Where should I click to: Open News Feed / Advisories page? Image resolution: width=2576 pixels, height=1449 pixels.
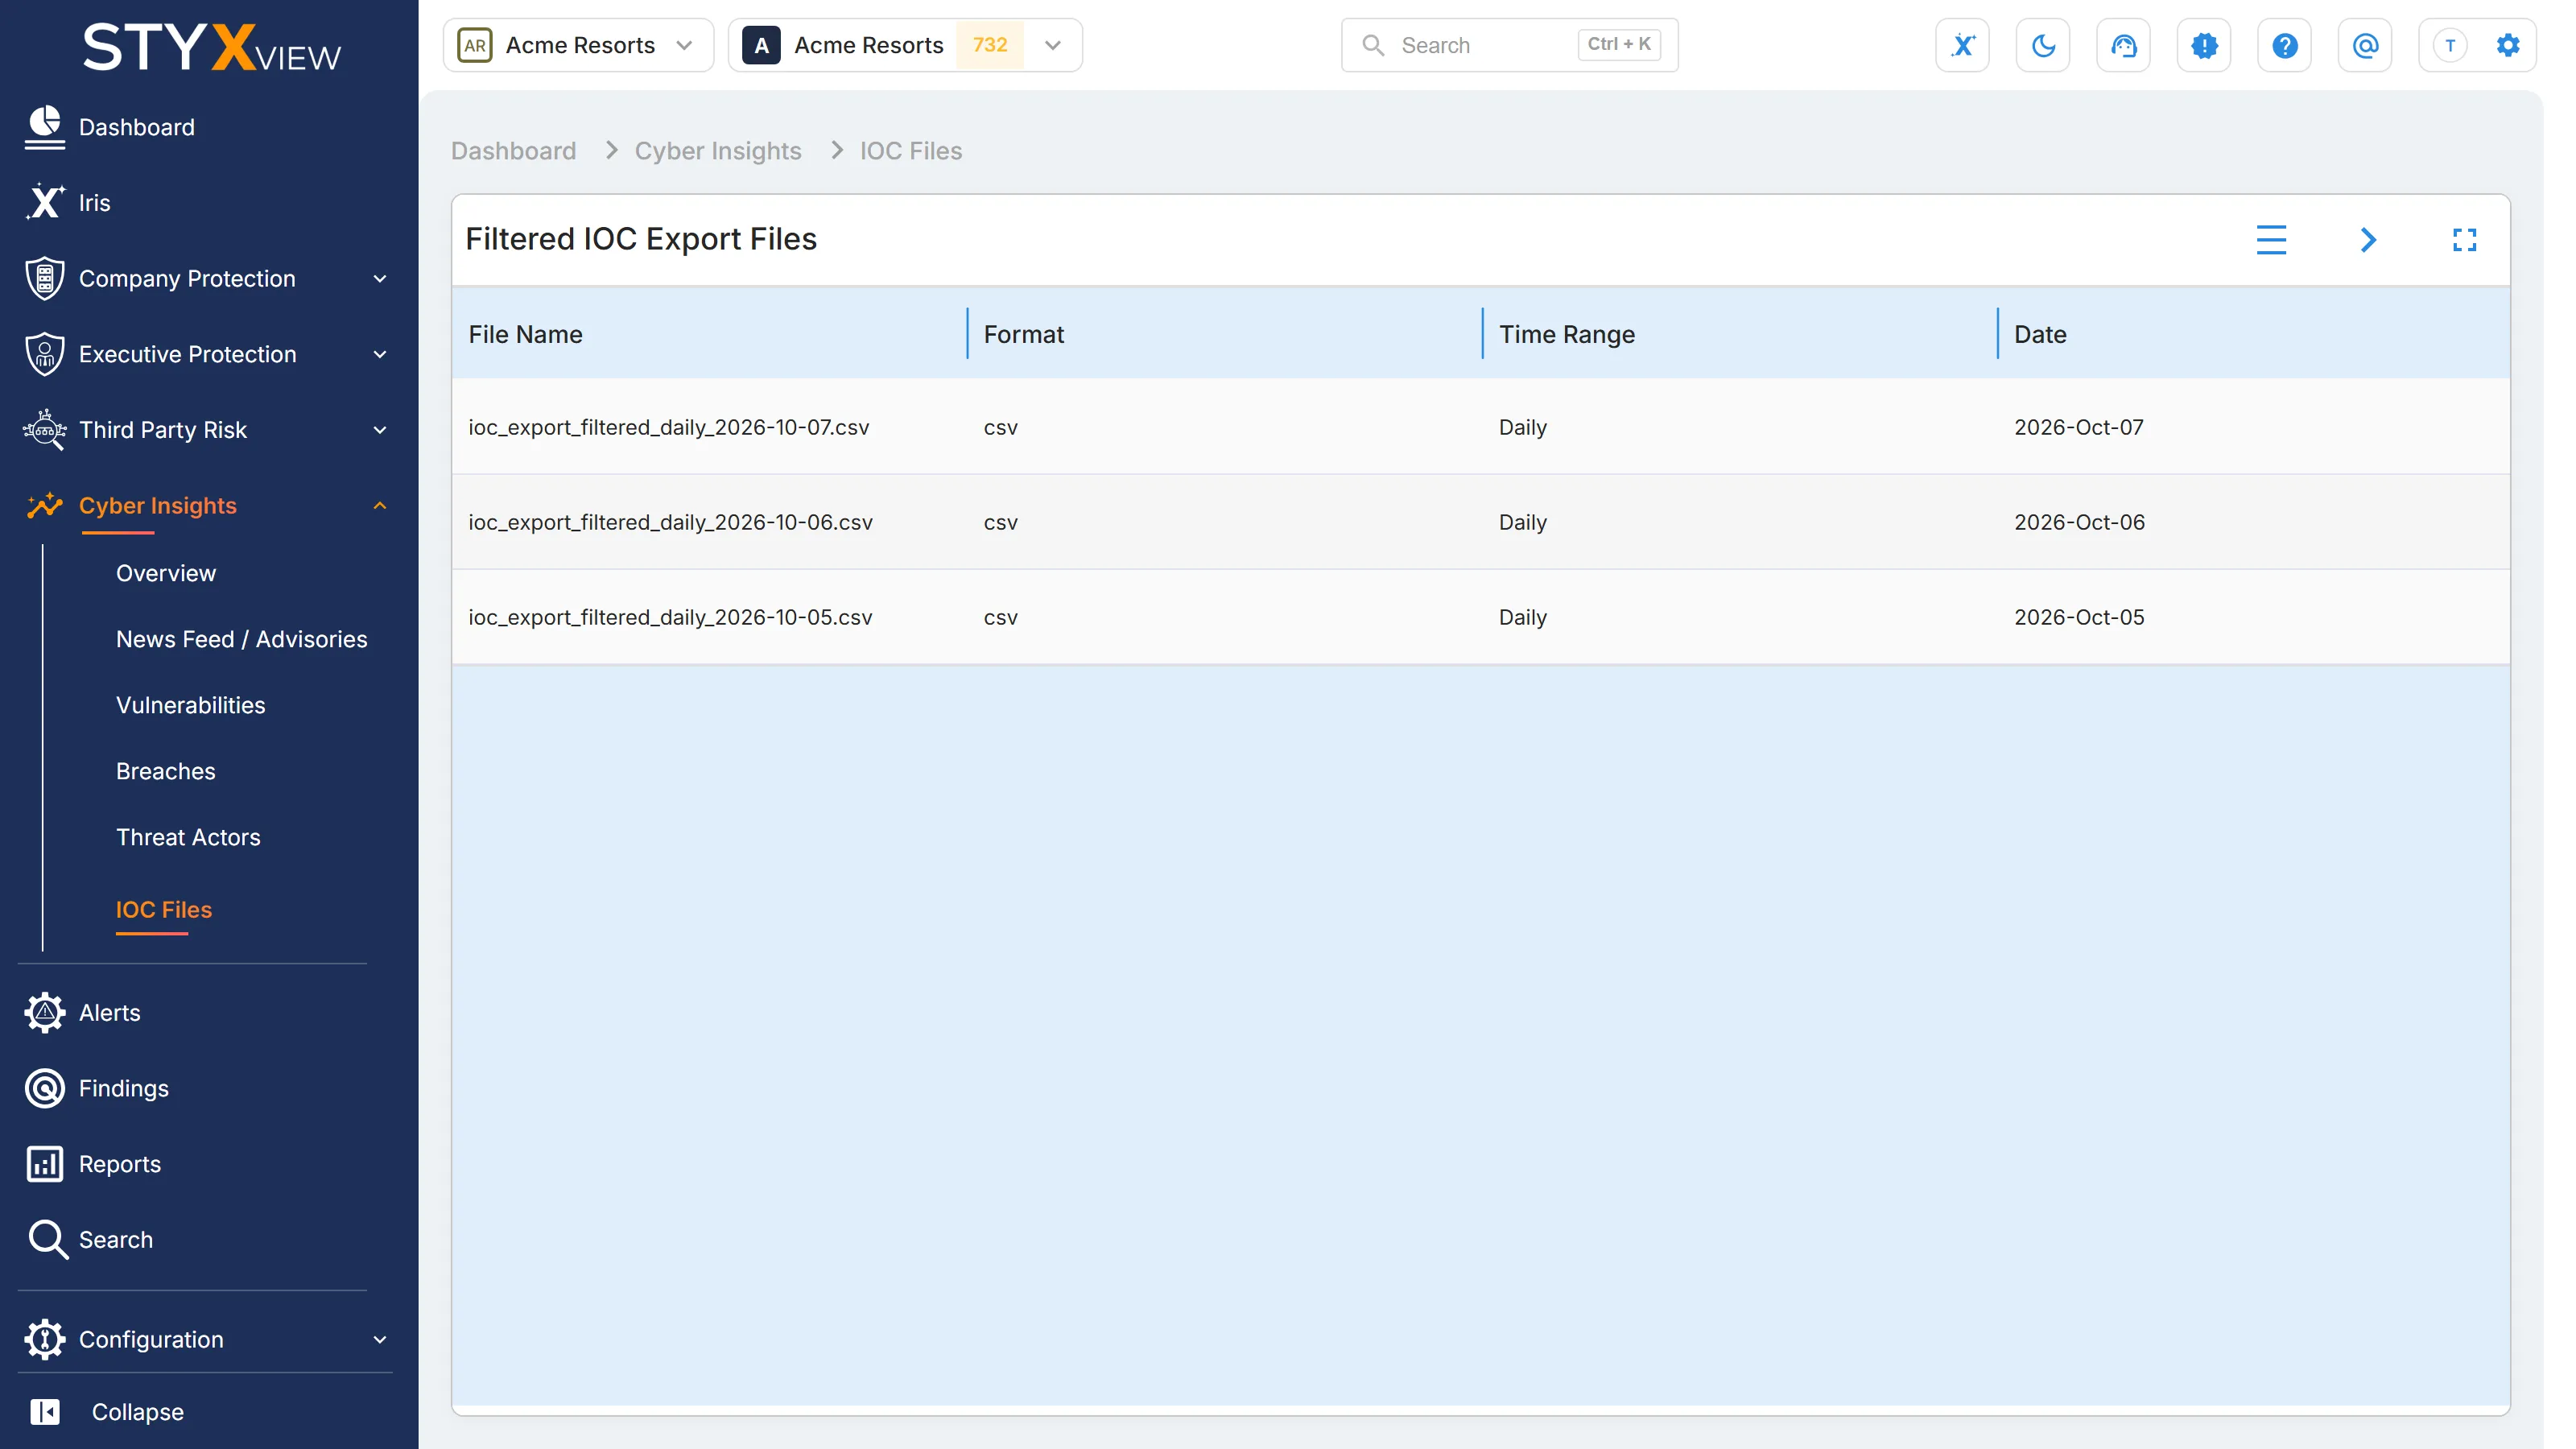coord(242,639)
